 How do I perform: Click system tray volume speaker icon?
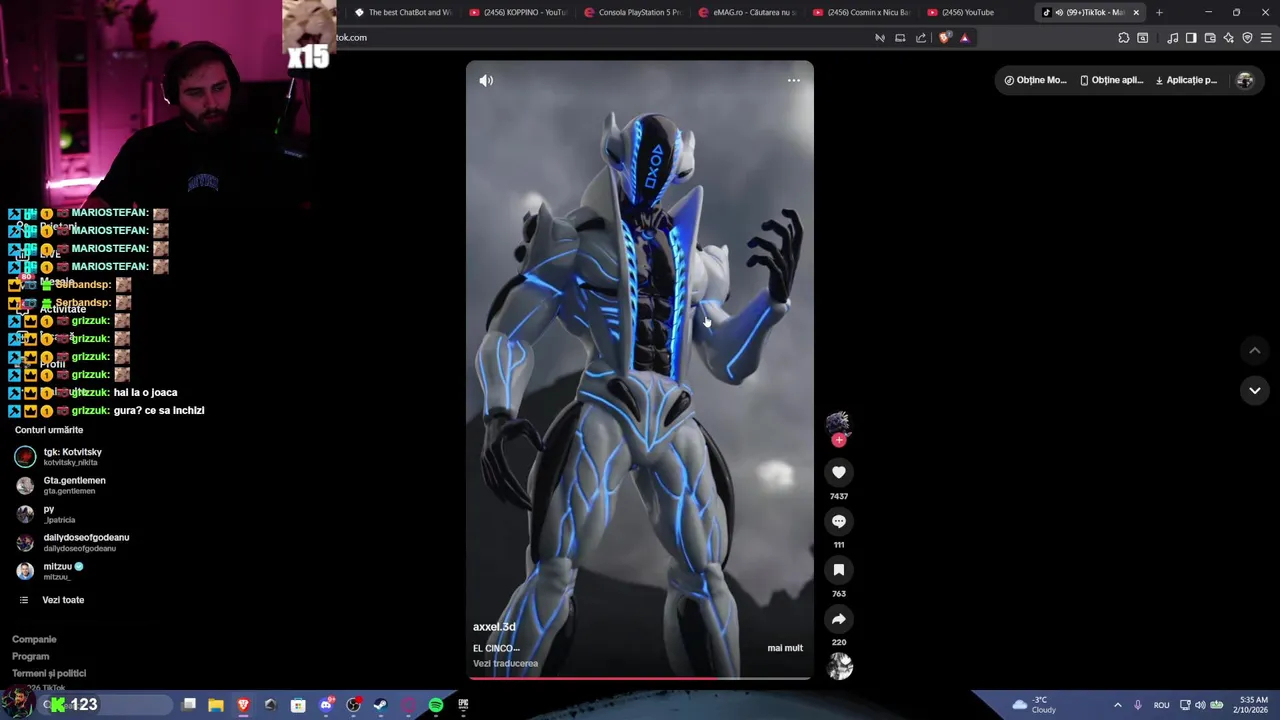point(1200,705)
